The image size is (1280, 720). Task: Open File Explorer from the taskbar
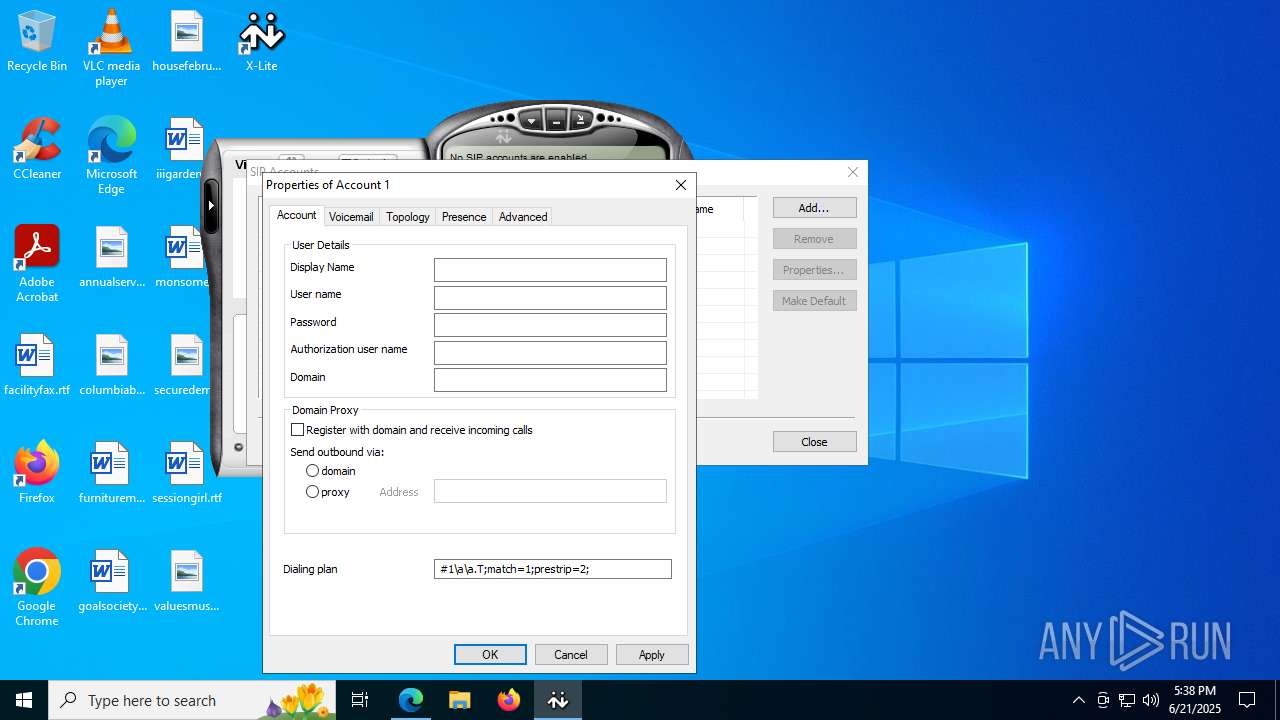coord(459,700)
